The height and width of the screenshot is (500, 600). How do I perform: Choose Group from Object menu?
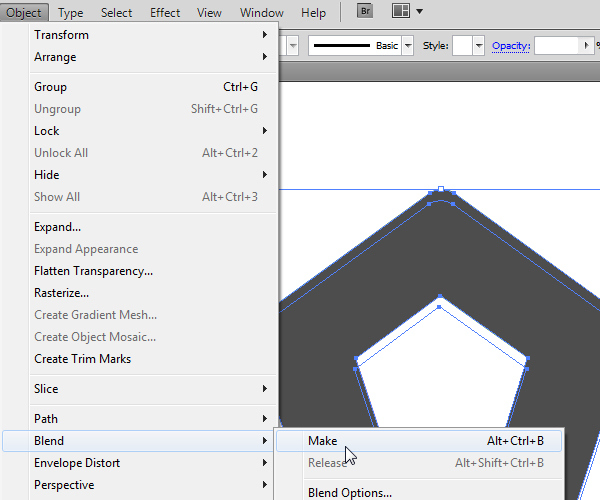[153, 87]
